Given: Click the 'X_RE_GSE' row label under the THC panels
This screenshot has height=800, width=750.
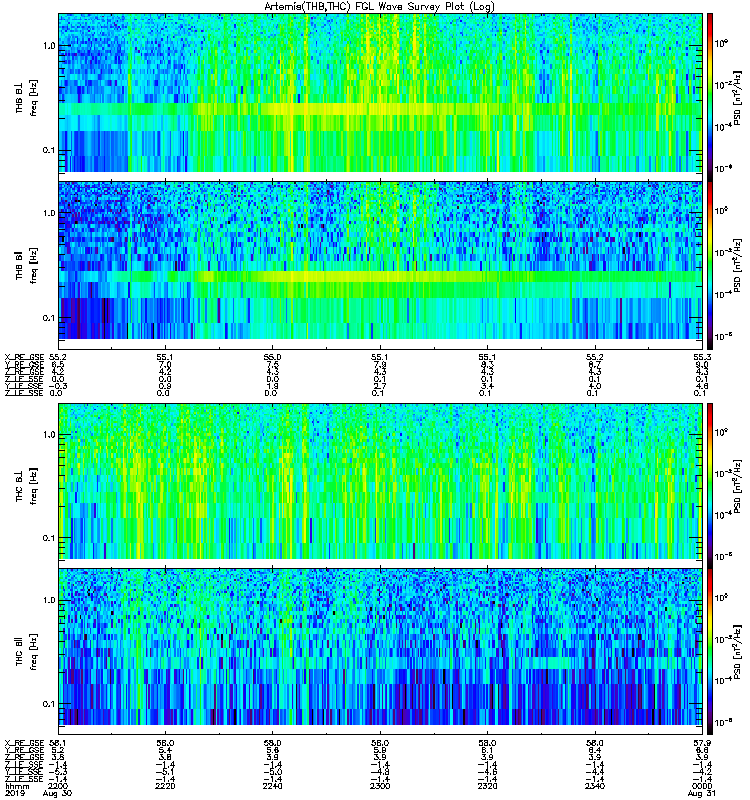Looking at the screenshot, I should tap(24, 743).
